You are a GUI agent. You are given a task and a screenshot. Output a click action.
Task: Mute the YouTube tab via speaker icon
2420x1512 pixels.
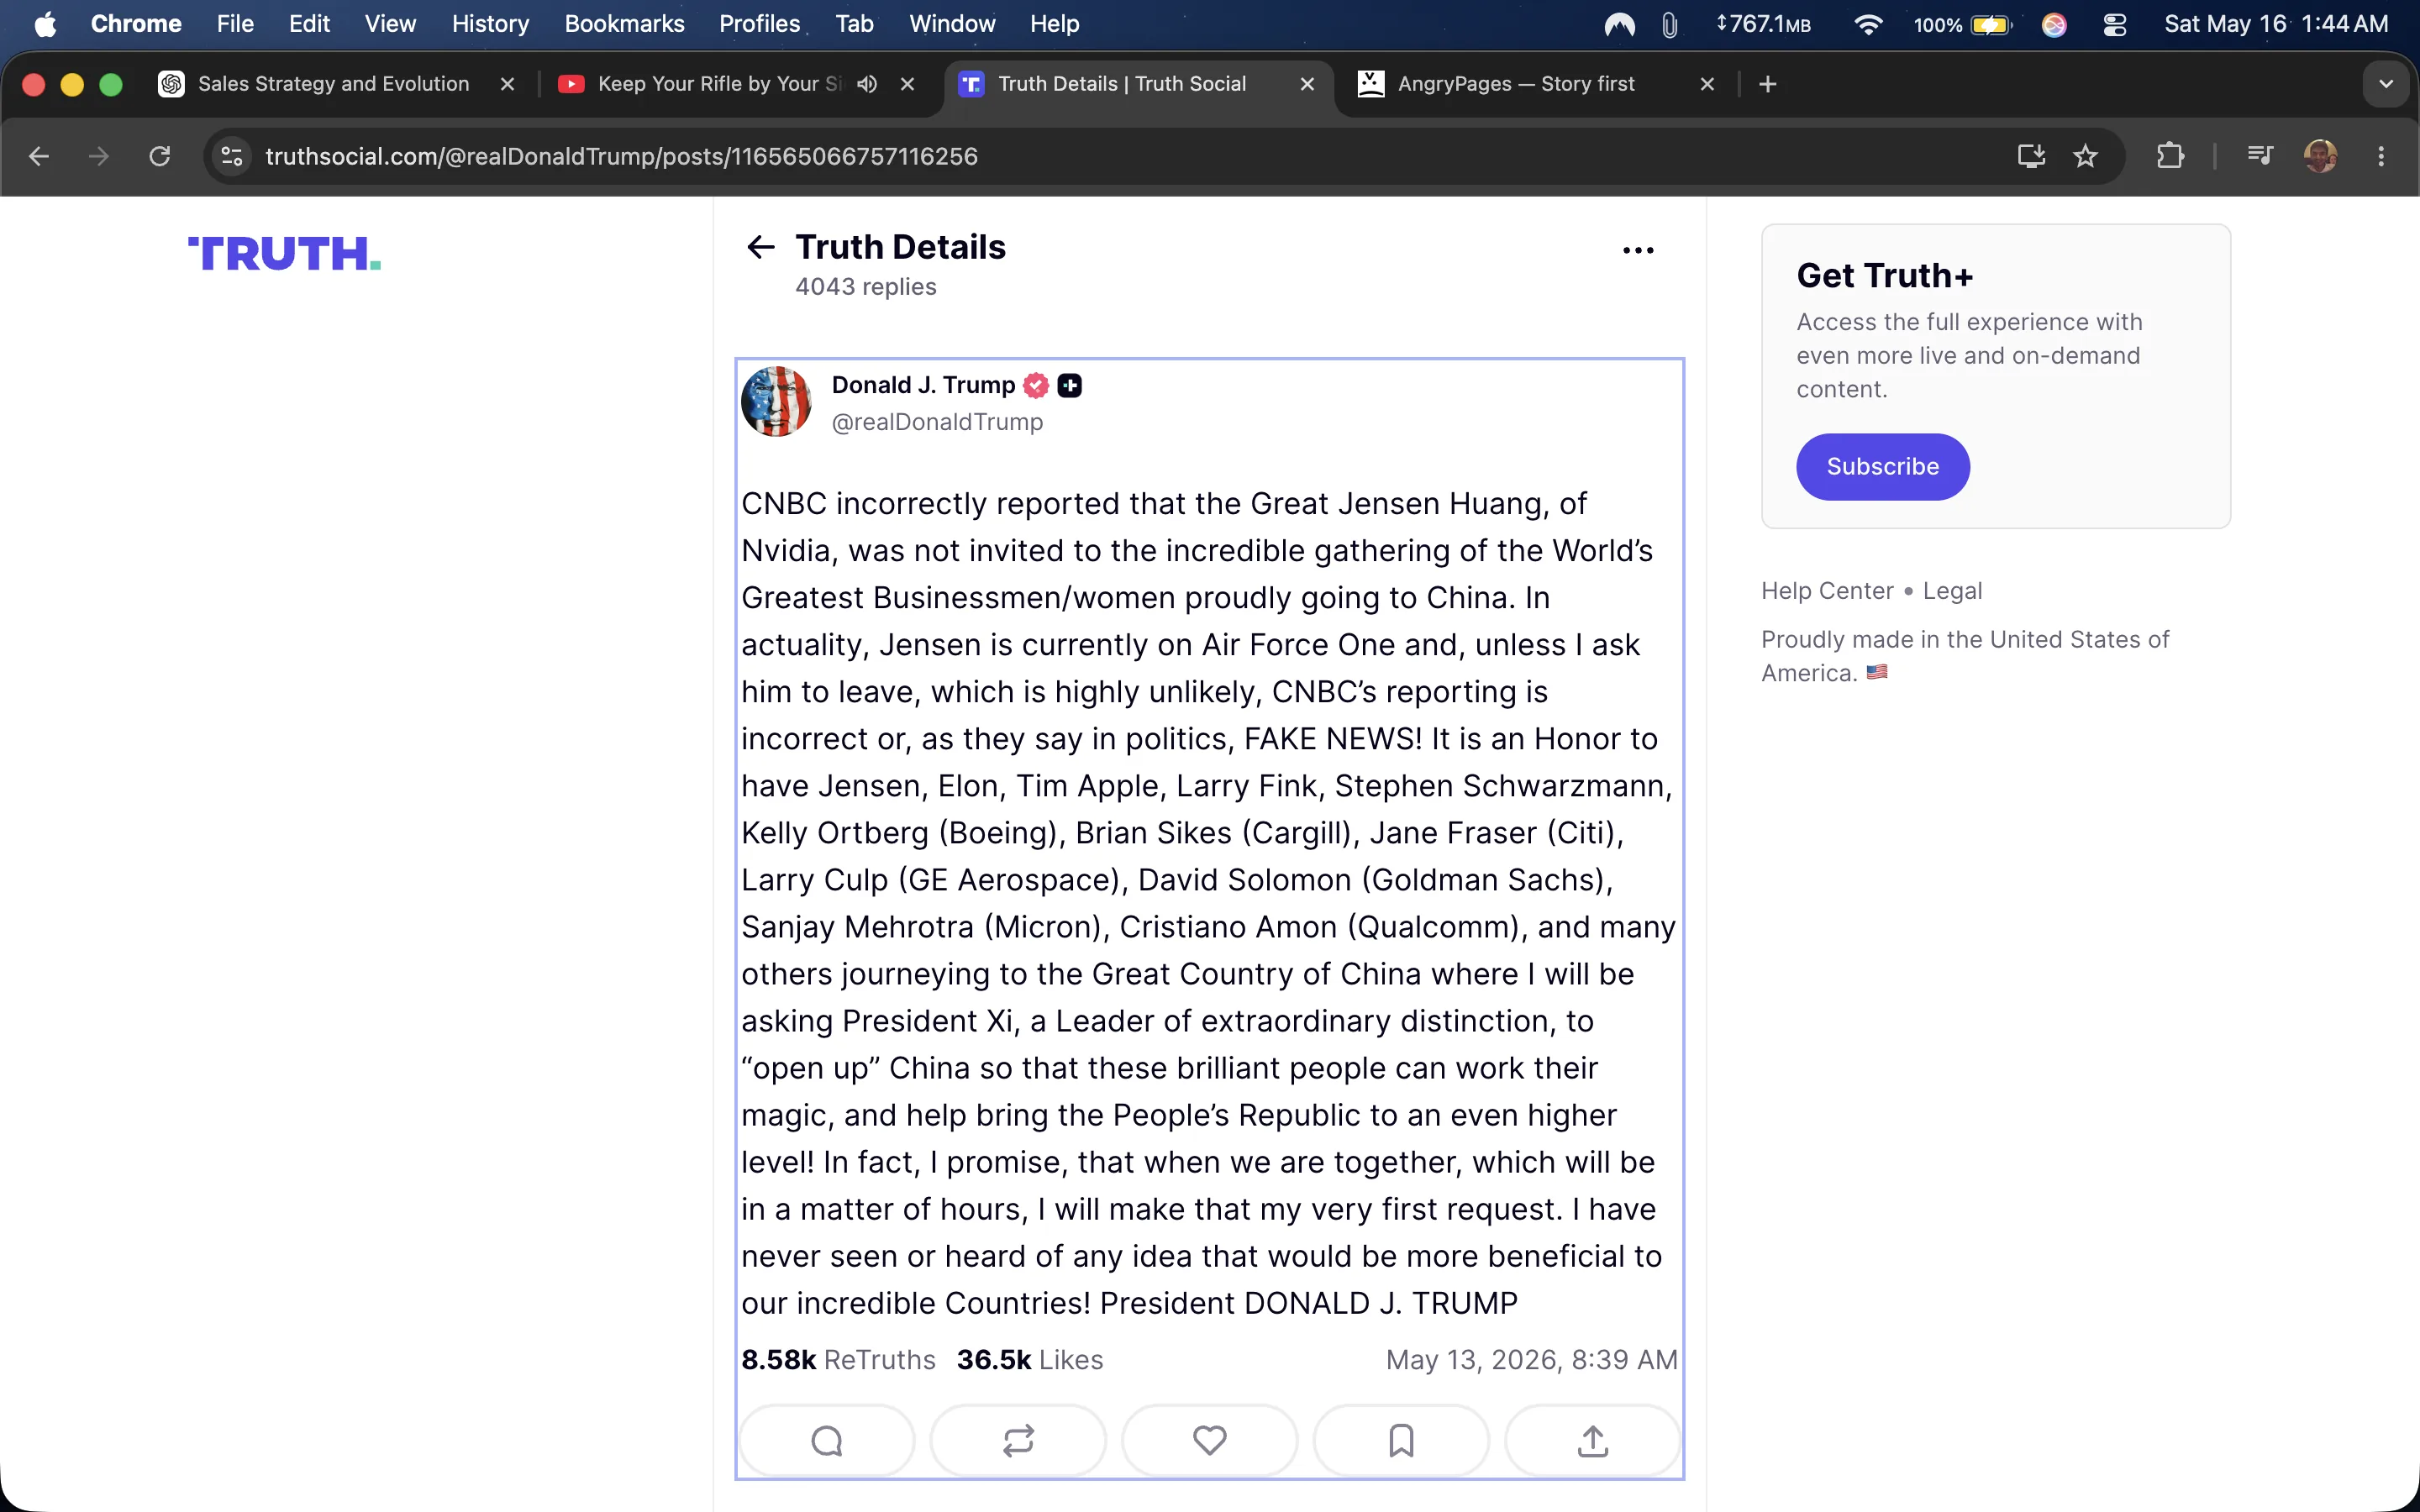(x=867, y=84)
